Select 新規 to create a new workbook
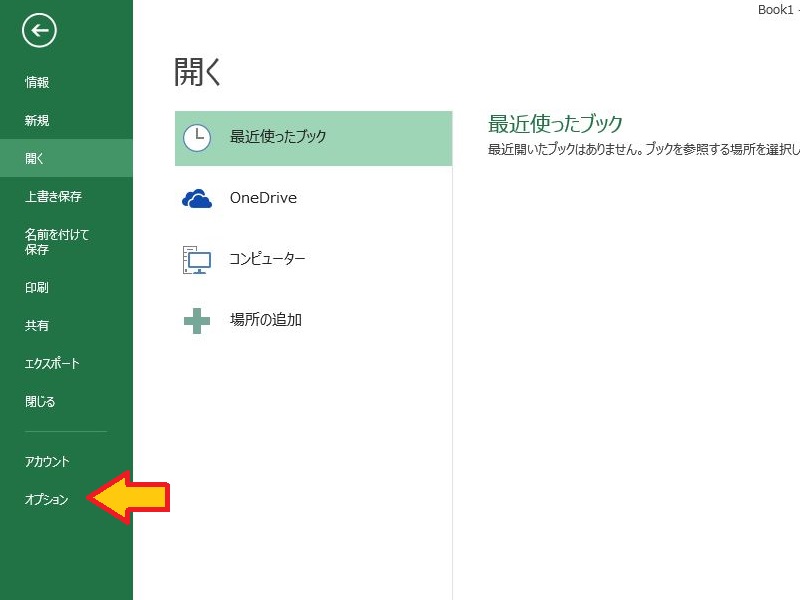The image size is (800, 600). 37,121
